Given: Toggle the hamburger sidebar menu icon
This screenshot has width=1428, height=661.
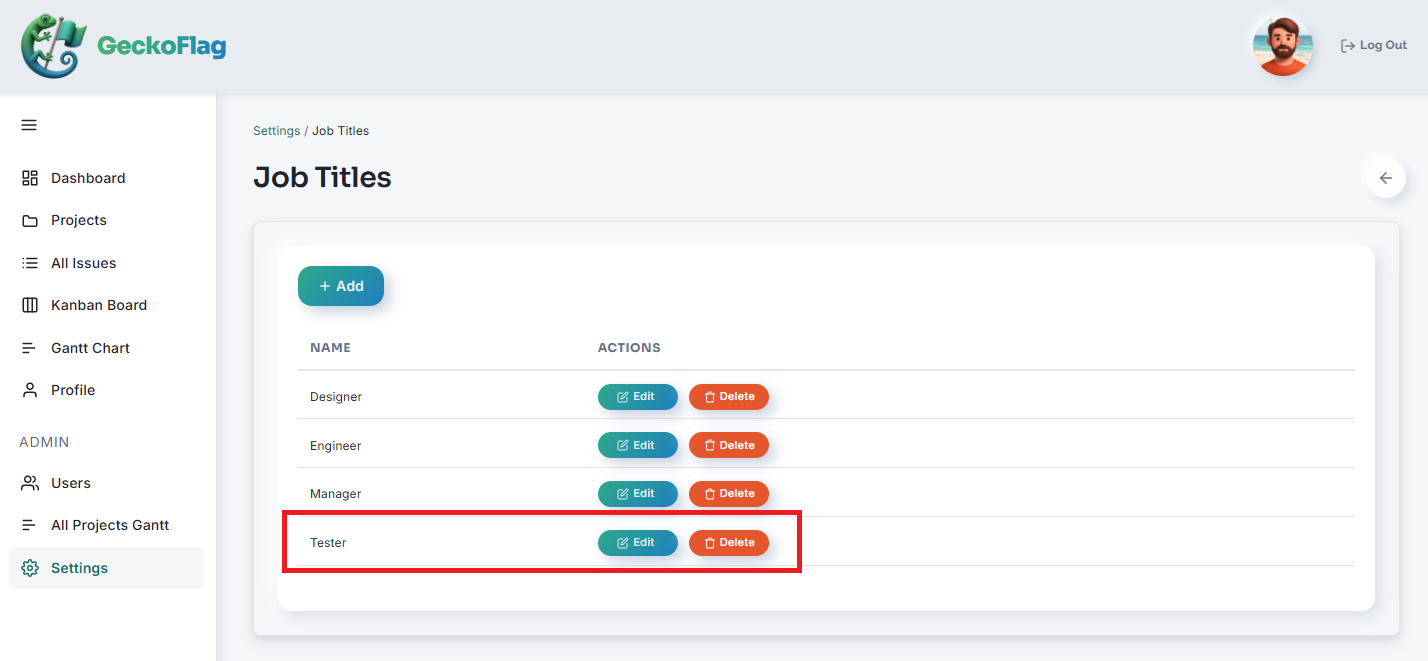Looking at the screenshot, I should pyautogui.click(x=29, y=125).
